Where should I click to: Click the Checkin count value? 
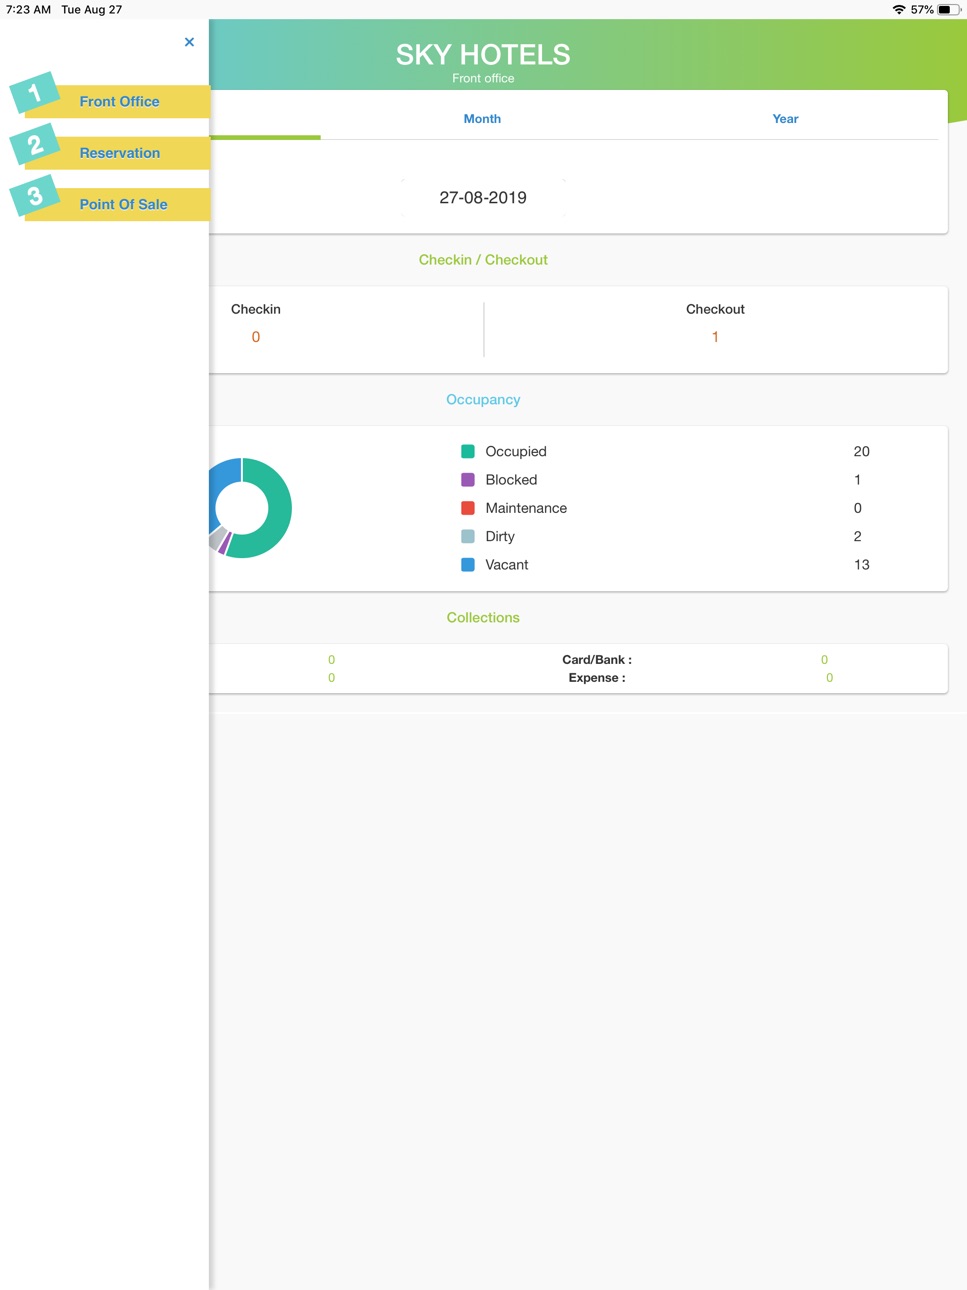pos(256,337)
